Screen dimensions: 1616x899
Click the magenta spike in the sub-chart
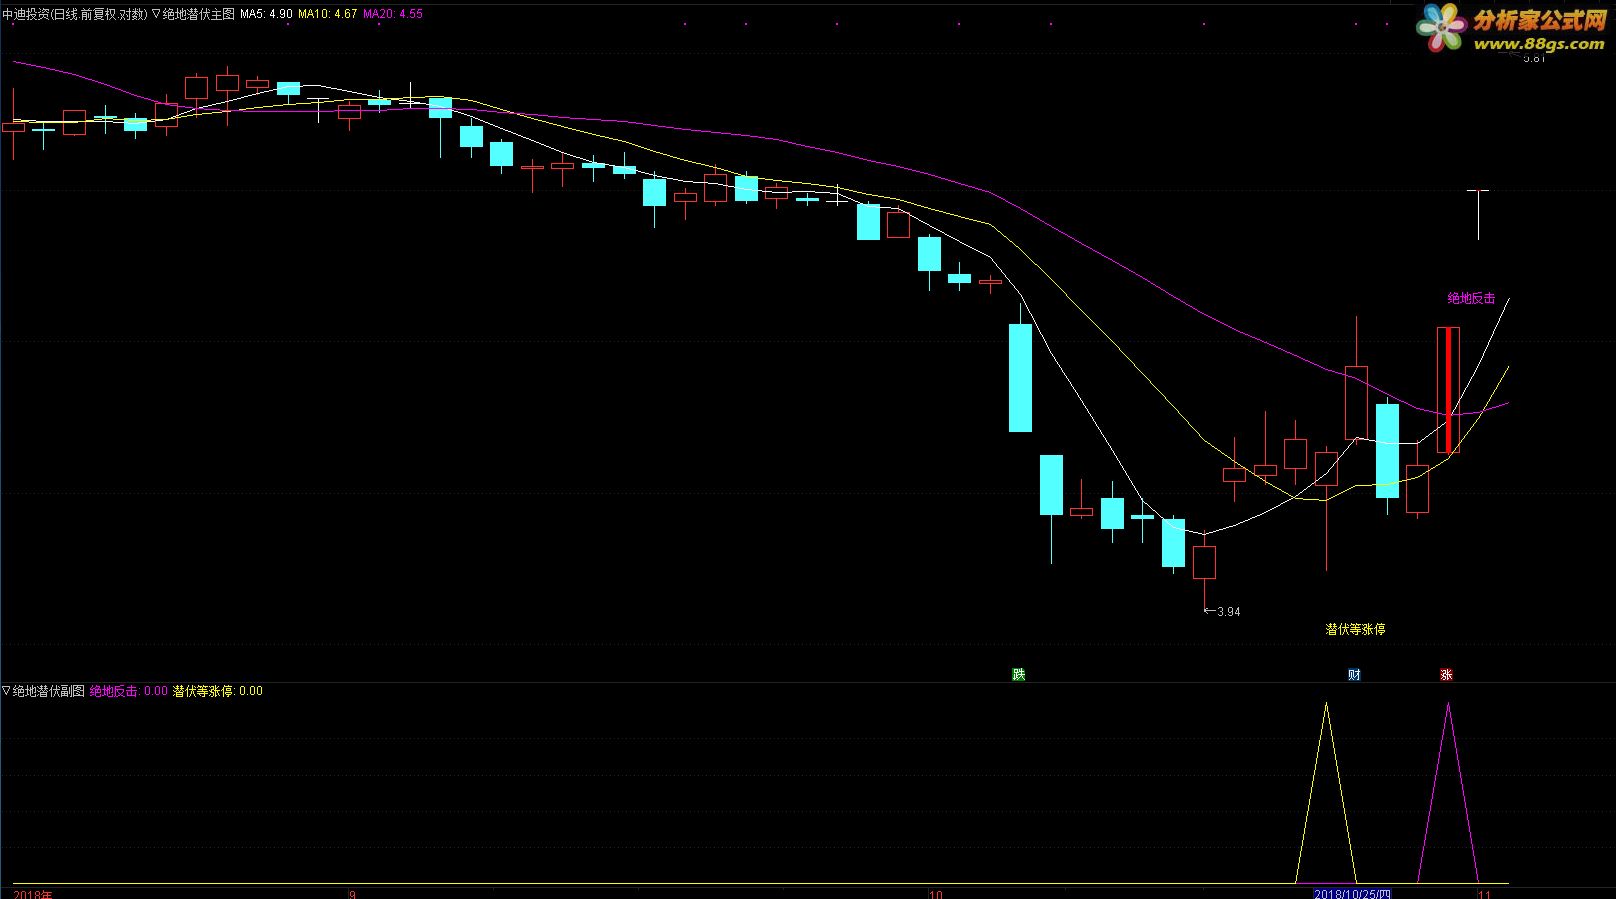1448,793
